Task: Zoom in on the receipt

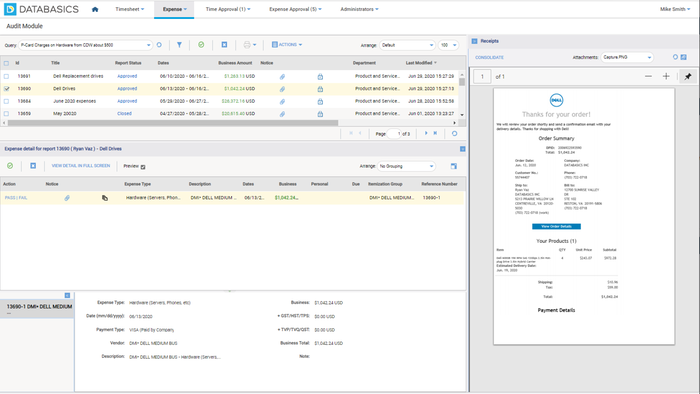Action: (x=666, y=76)
